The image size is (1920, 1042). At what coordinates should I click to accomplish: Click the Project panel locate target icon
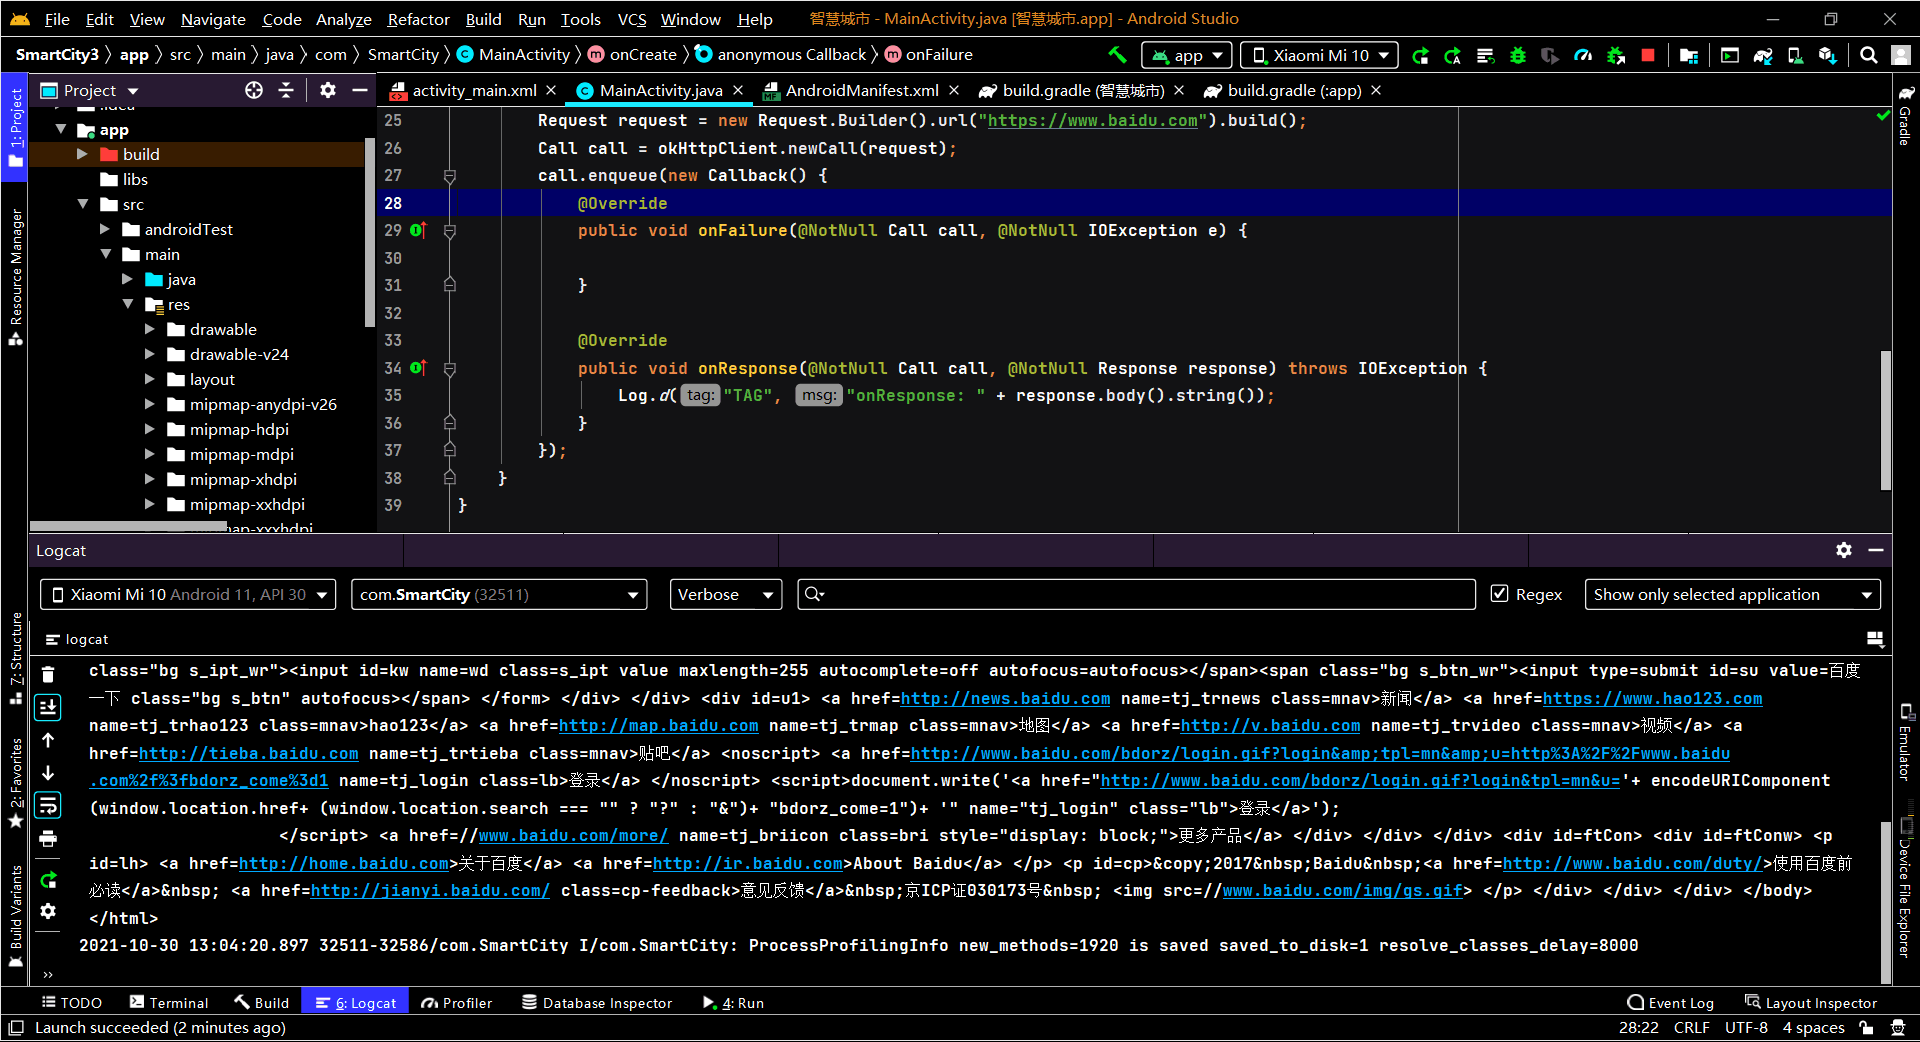254,90
